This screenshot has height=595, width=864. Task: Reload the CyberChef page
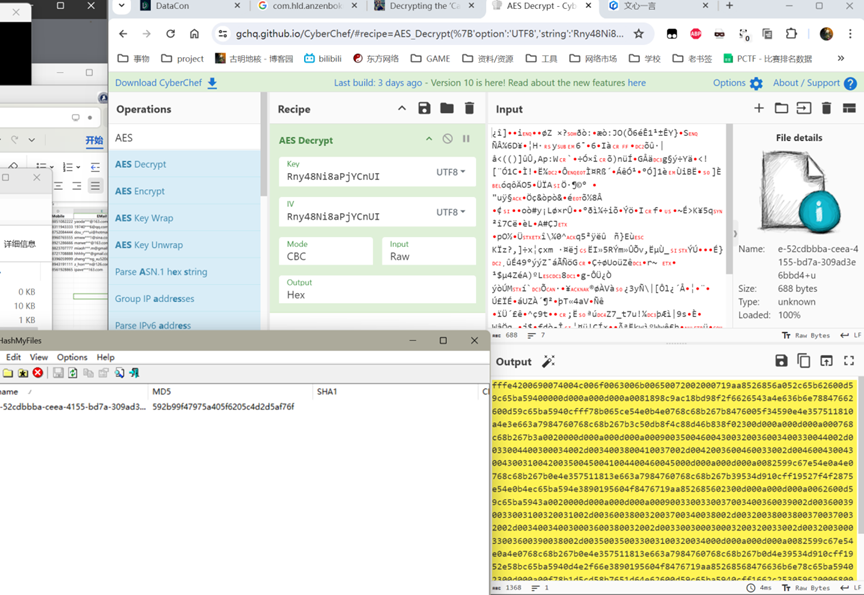[170, 34]
